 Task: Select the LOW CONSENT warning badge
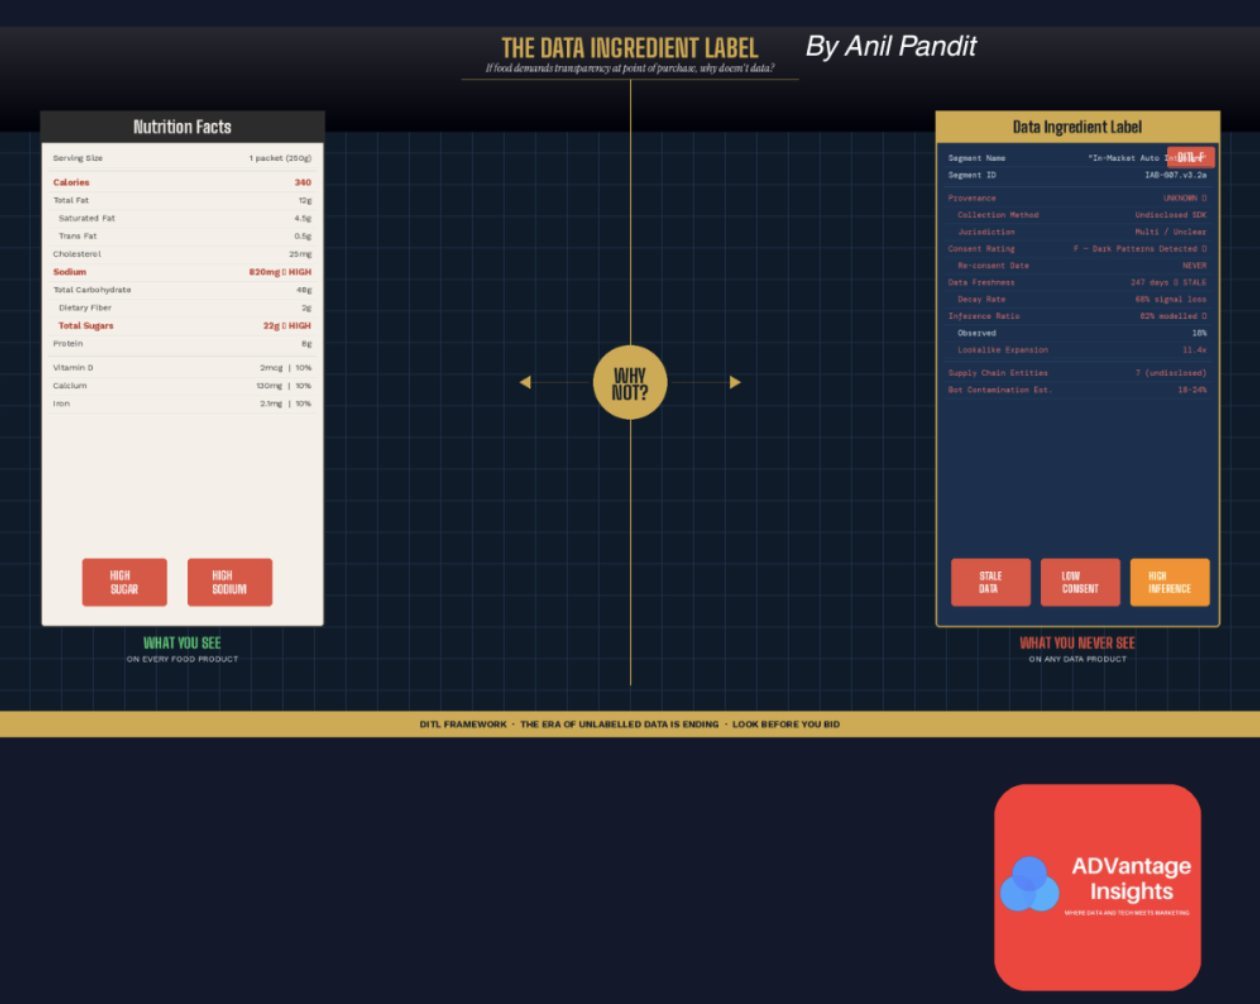coord(1080,582)
